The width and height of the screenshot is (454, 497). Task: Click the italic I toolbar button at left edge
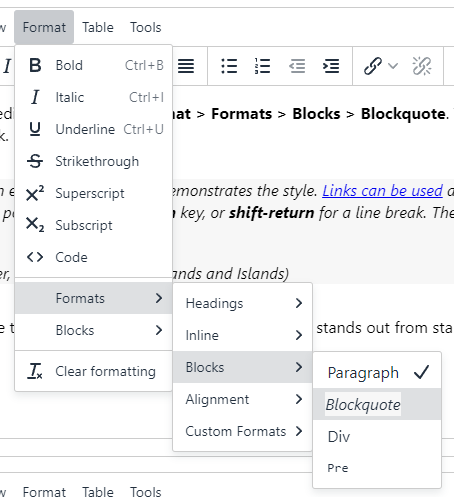(x=7, y=66)
